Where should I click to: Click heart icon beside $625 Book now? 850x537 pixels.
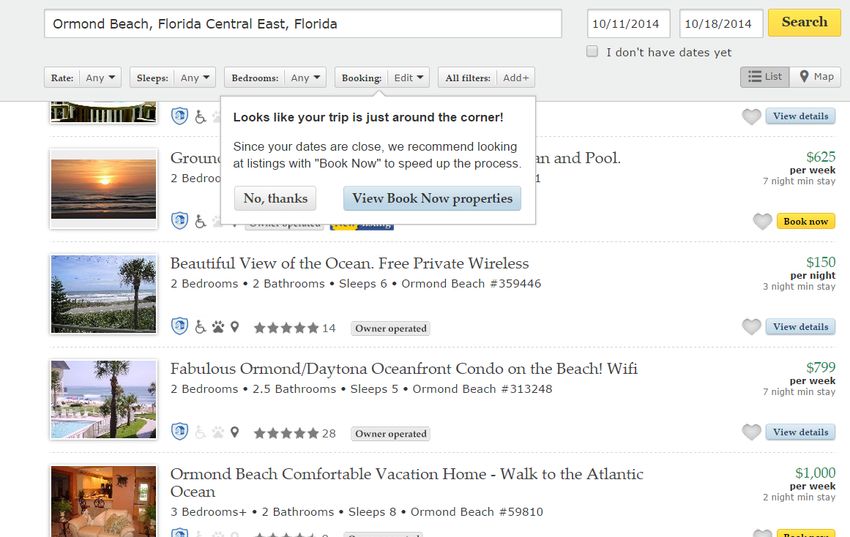(x=762, y=221)
